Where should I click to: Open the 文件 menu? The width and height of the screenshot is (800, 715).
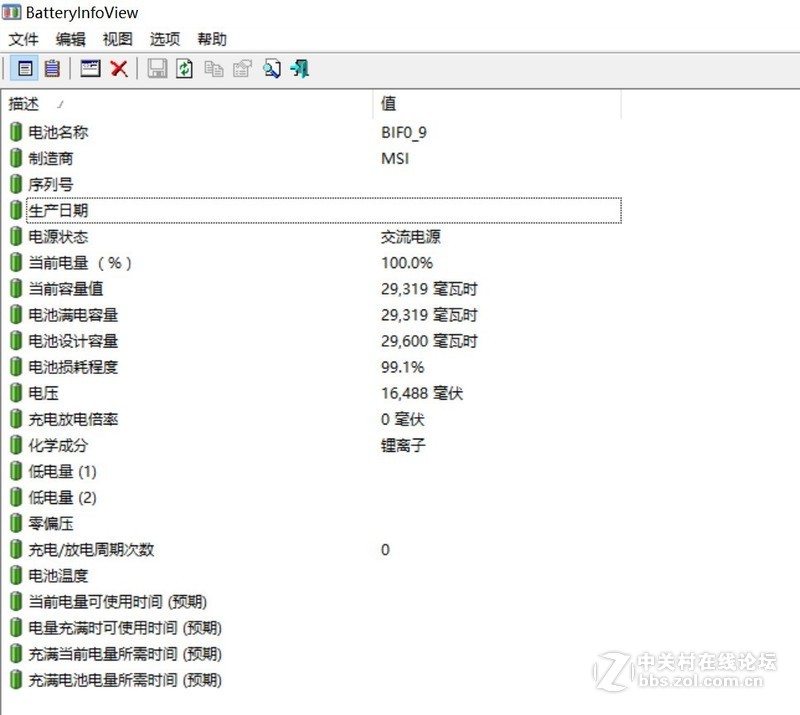click(x=22, y=39)
